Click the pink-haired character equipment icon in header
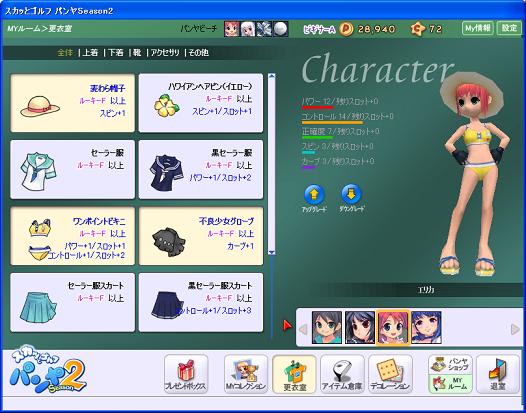 232,29
